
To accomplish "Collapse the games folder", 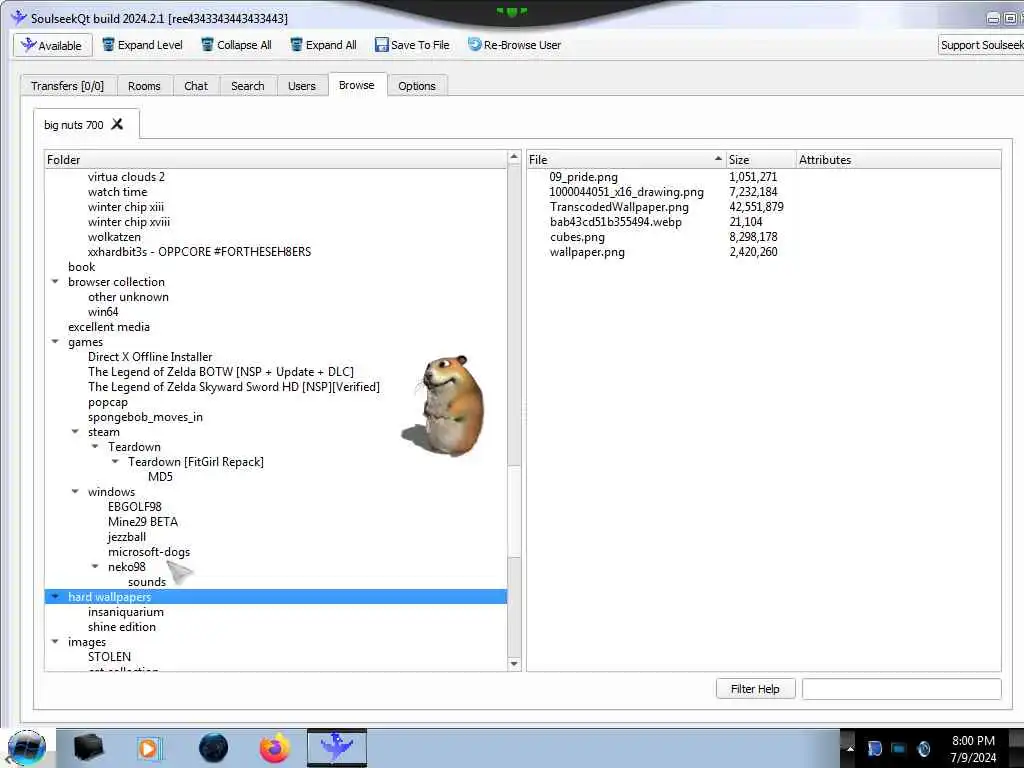I will pos(56,342).
